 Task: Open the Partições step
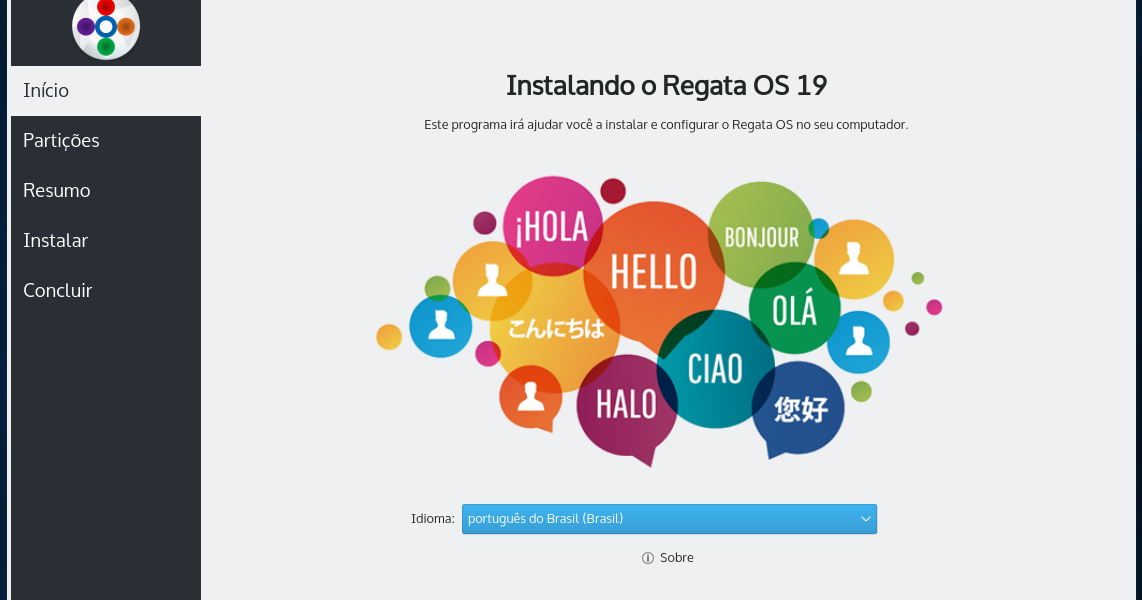click(61, 140)
